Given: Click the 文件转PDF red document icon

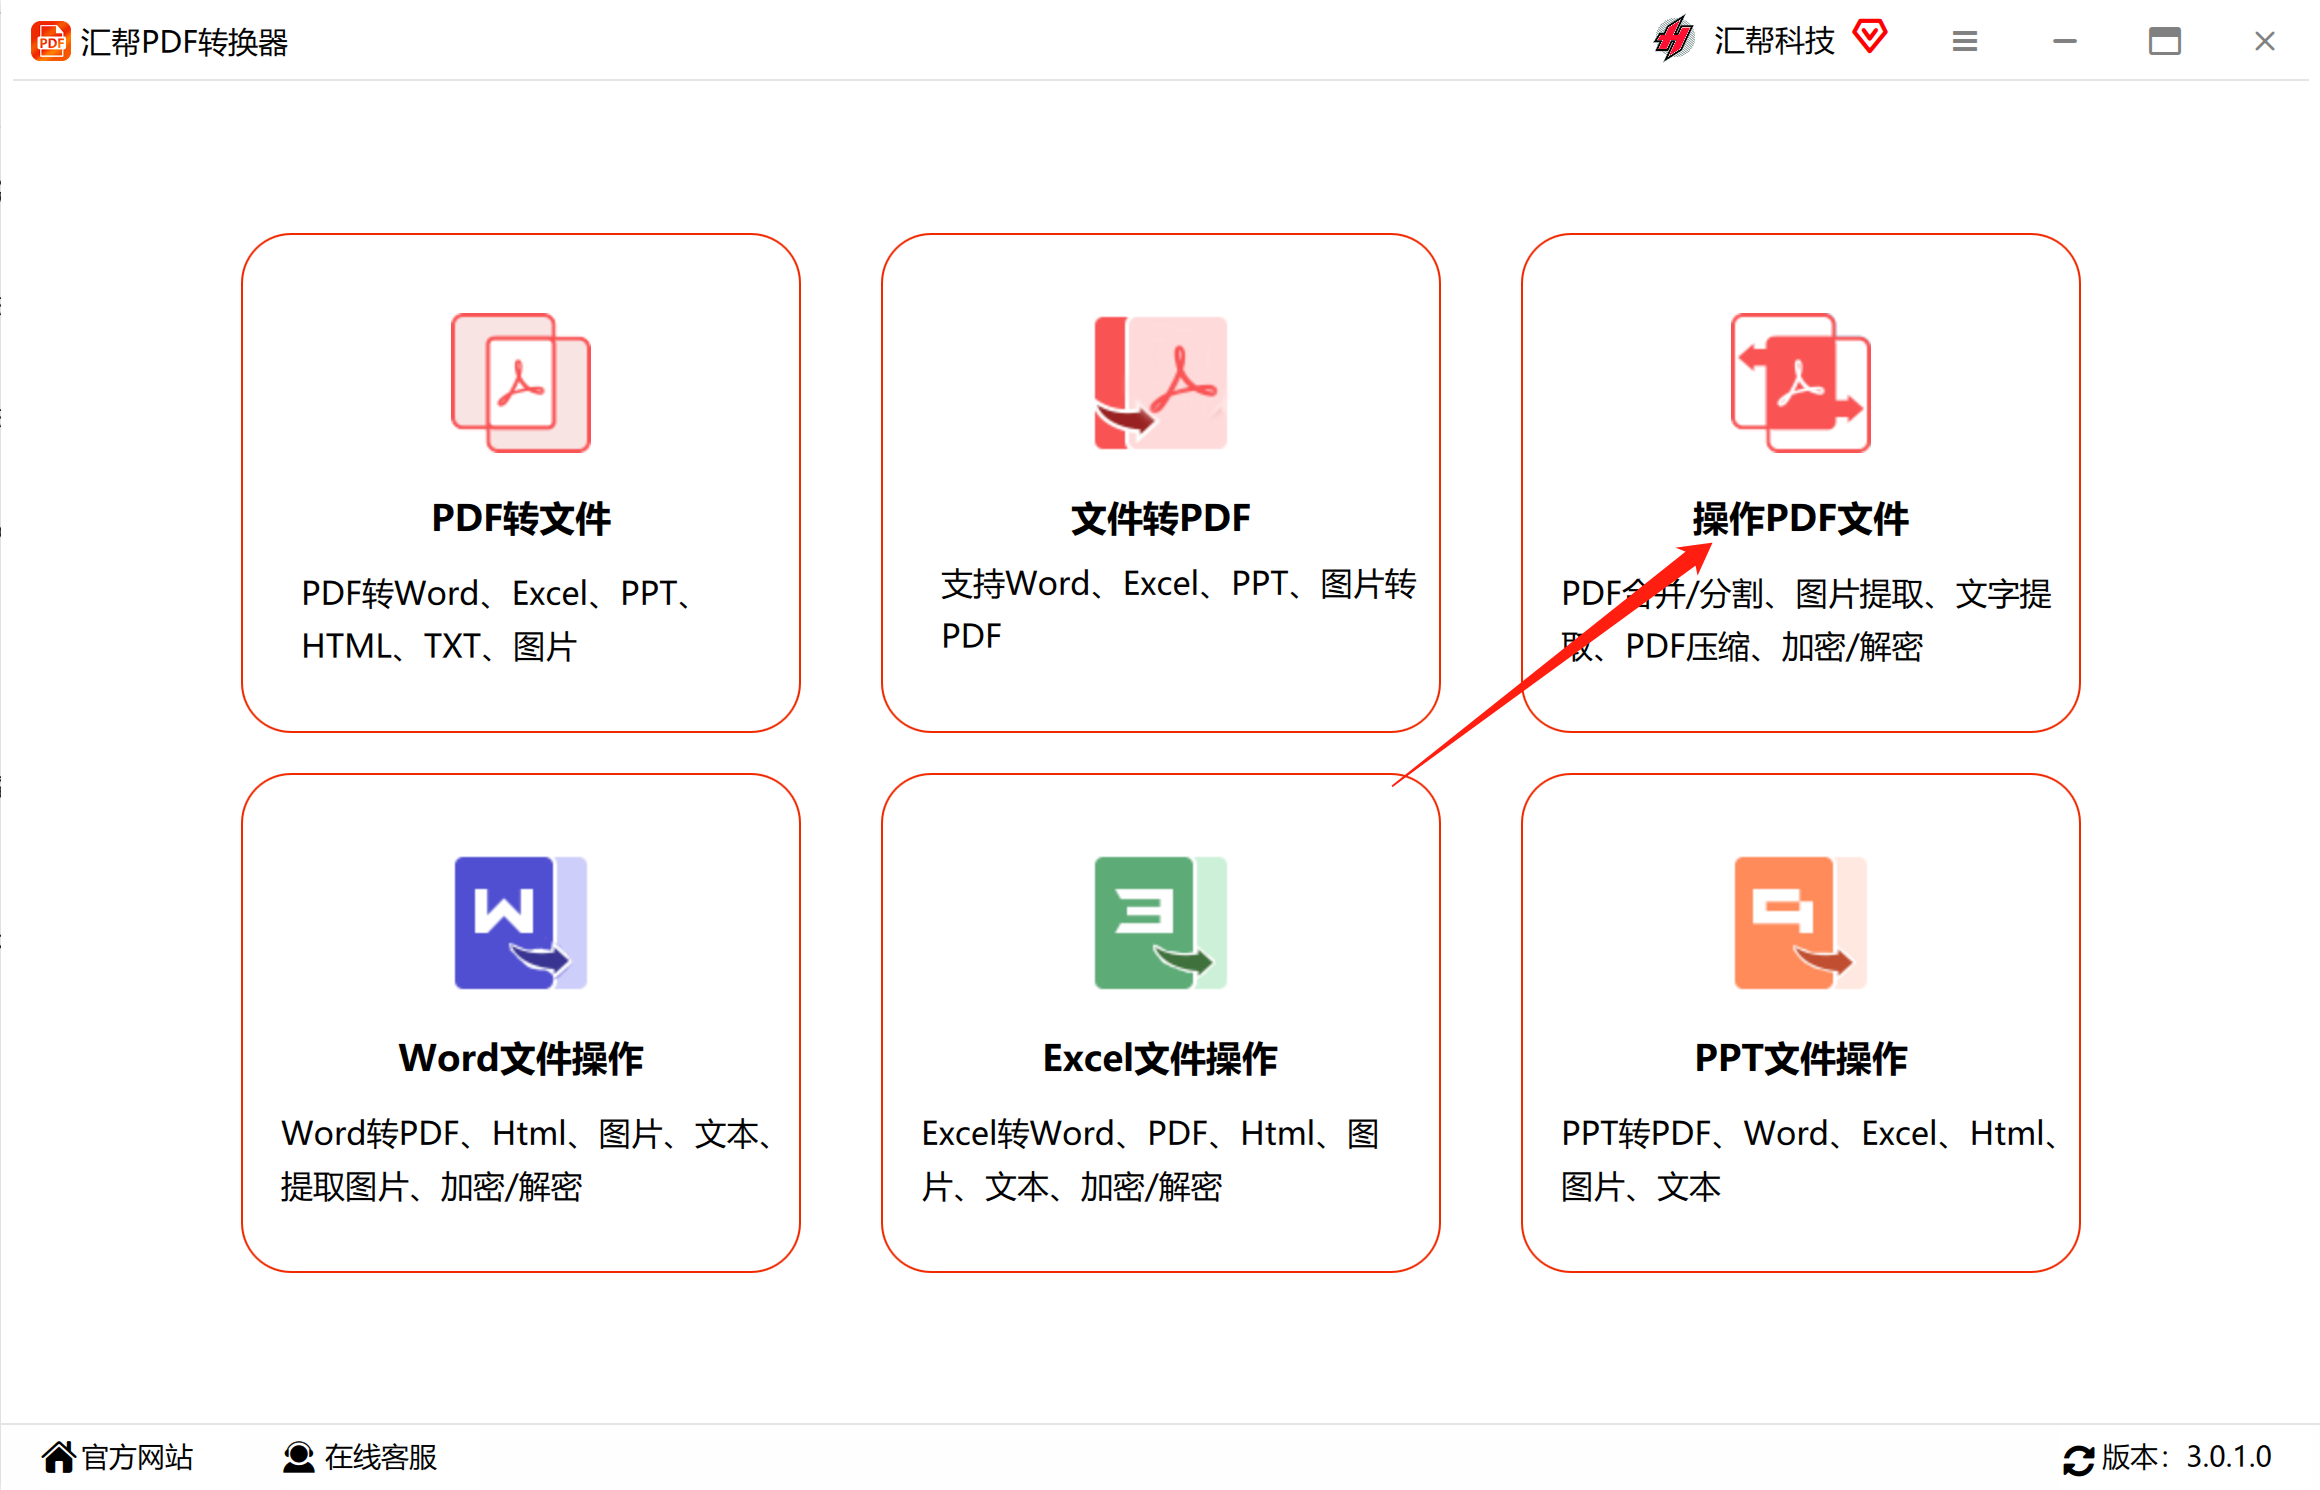Looking at the screenshot, I should pos(1160,382).
